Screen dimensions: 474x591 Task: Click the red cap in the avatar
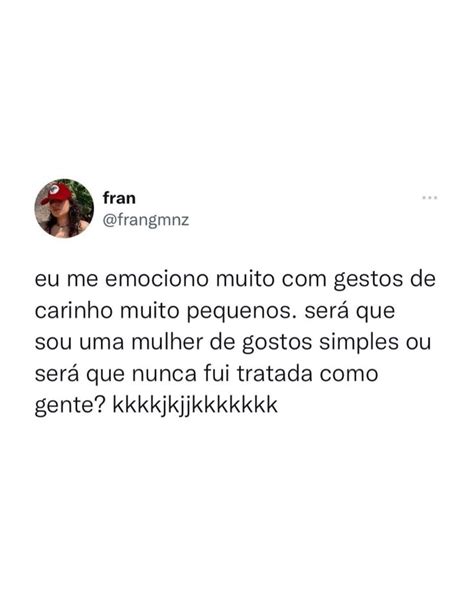click(x=57, y=193)
